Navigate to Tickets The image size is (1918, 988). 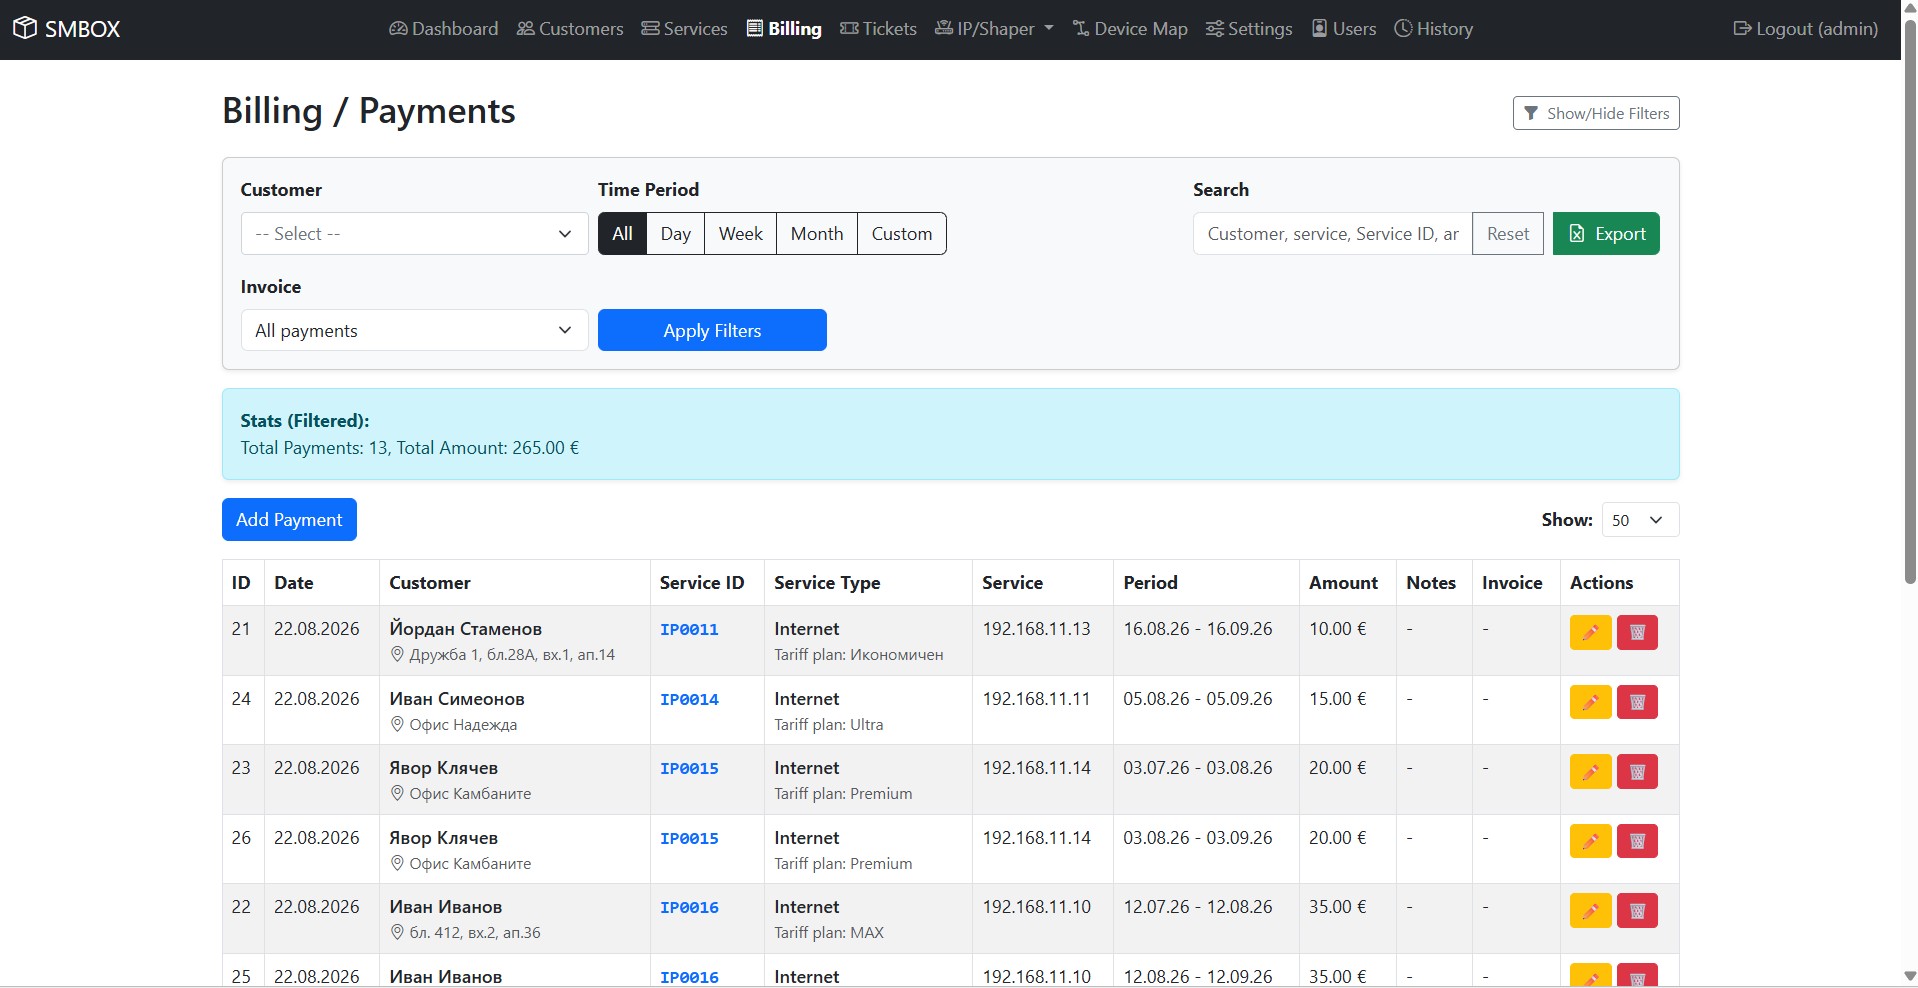878,29
